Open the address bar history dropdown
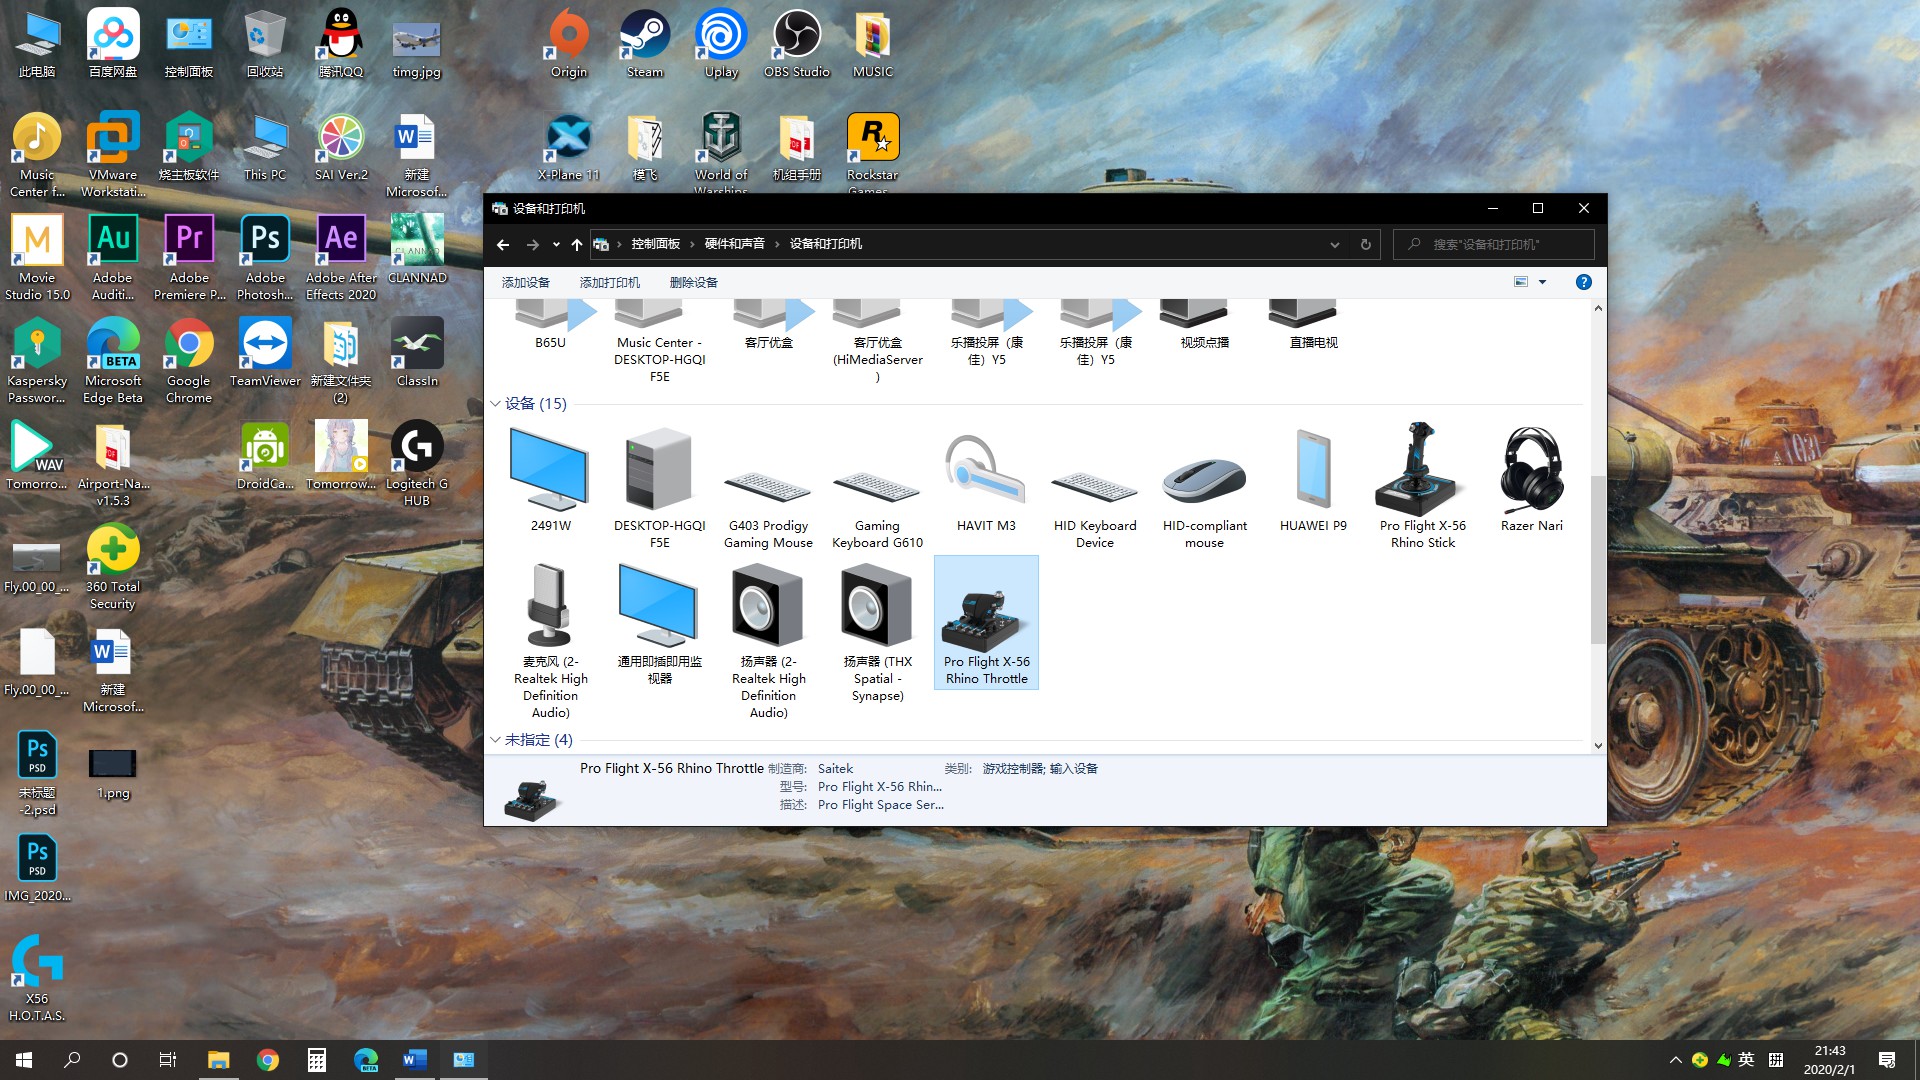The height and width of the screenshot is (1080, 1920). pyautogui.click(x=1334, y=244)
